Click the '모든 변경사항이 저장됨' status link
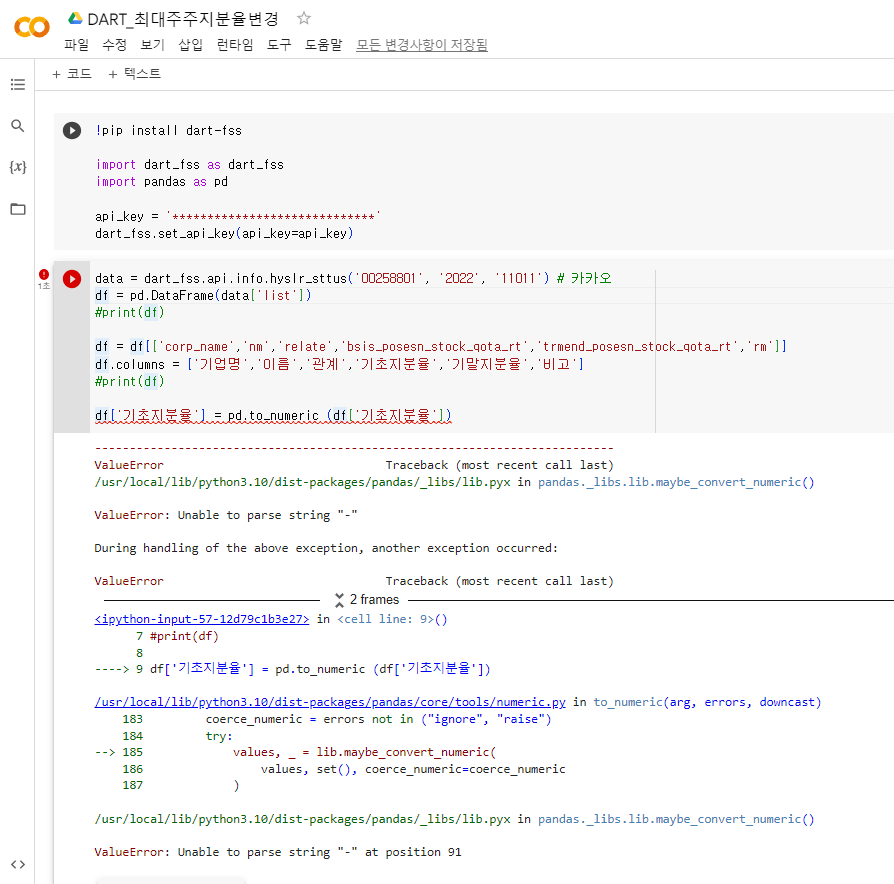894x884 pixels. (422, 44)
